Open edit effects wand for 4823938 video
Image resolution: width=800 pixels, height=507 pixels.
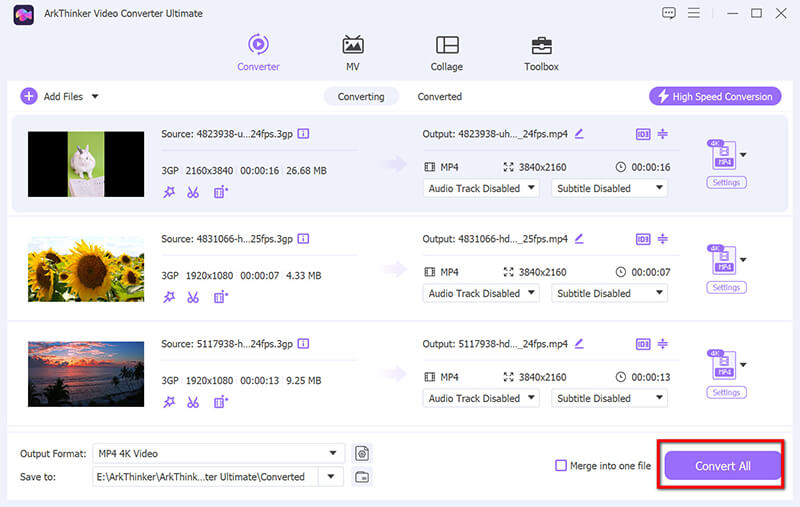point(169,192)
